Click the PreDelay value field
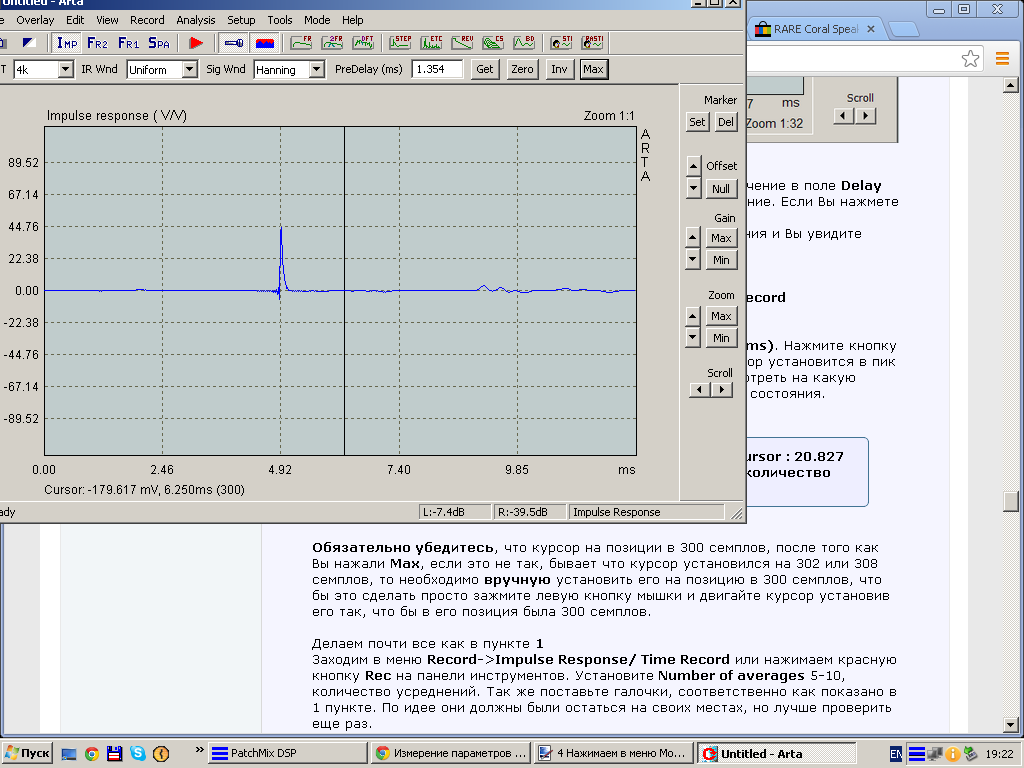This screenshot has height=768, width=1024. pyautogui.click(x=437, y=69)
